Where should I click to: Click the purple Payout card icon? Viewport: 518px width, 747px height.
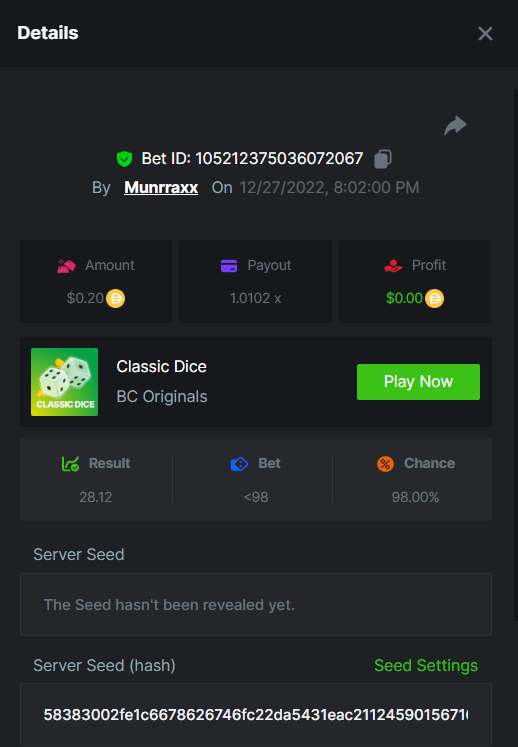point(229,266)
